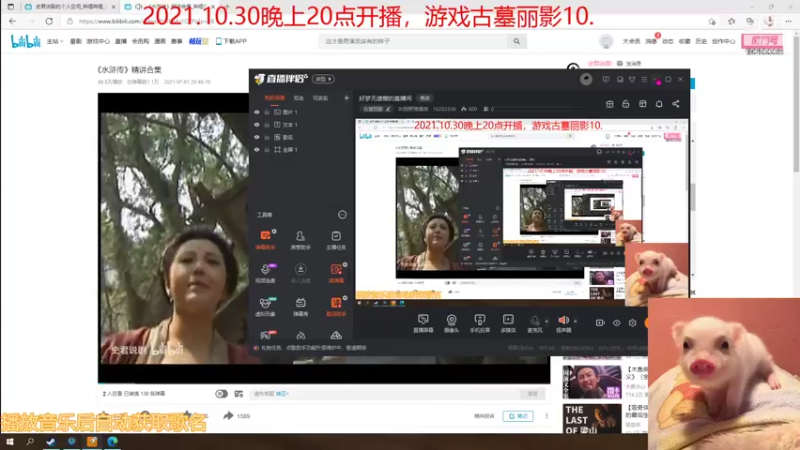Screen dimensions: 800x450
Task: Click the red 扬声器 speaker icon
Action: point(563,320)
